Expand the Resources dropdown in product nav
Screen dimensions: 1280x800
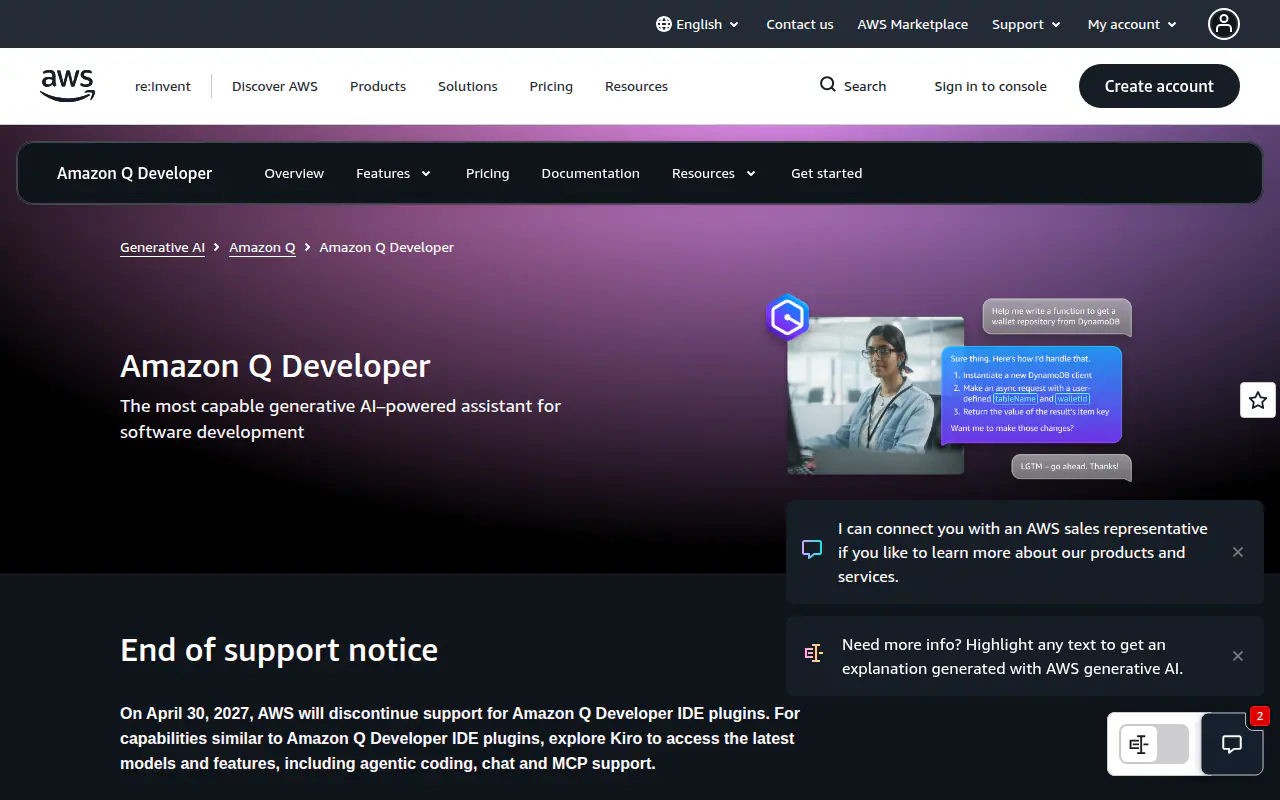point(714,173)
